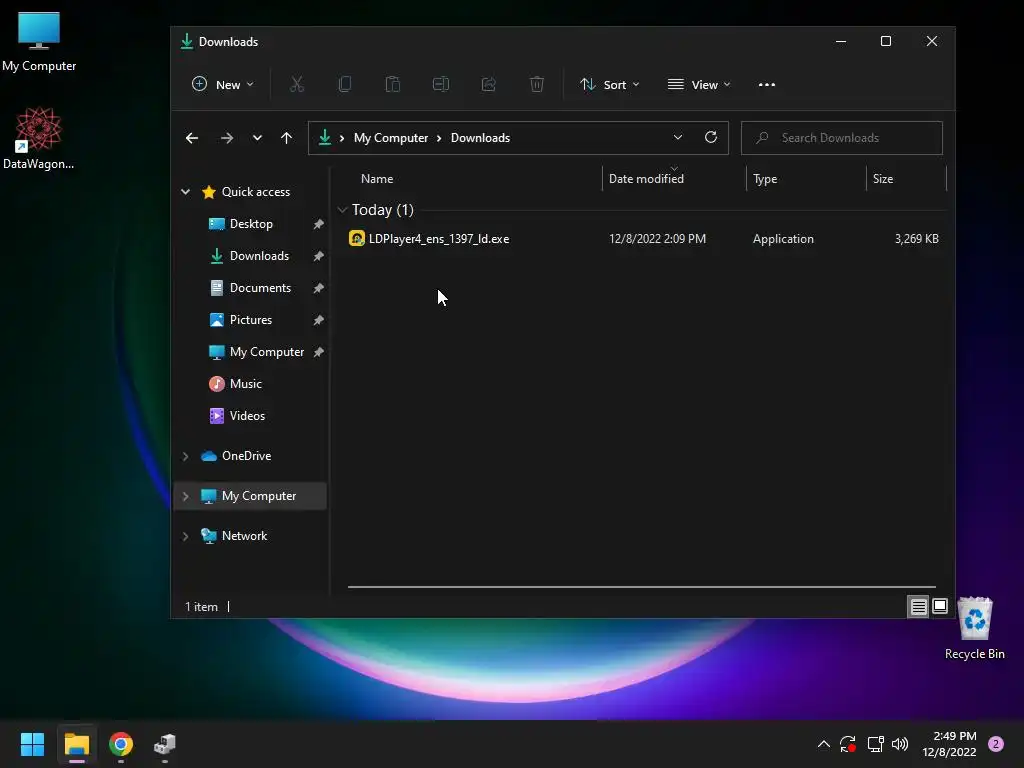Launch Google Chrome from the taskbar

121,744
